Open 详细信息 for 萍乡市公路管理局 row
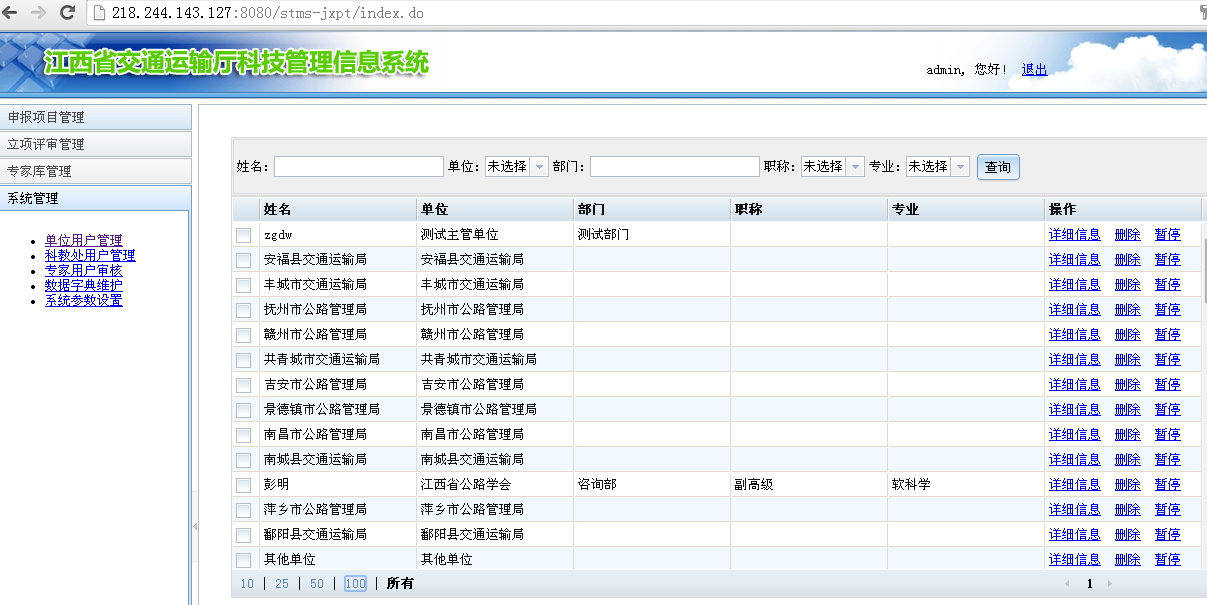Image resolution: width=1207 pixels, height=605 pixels. coord(1075,510)
